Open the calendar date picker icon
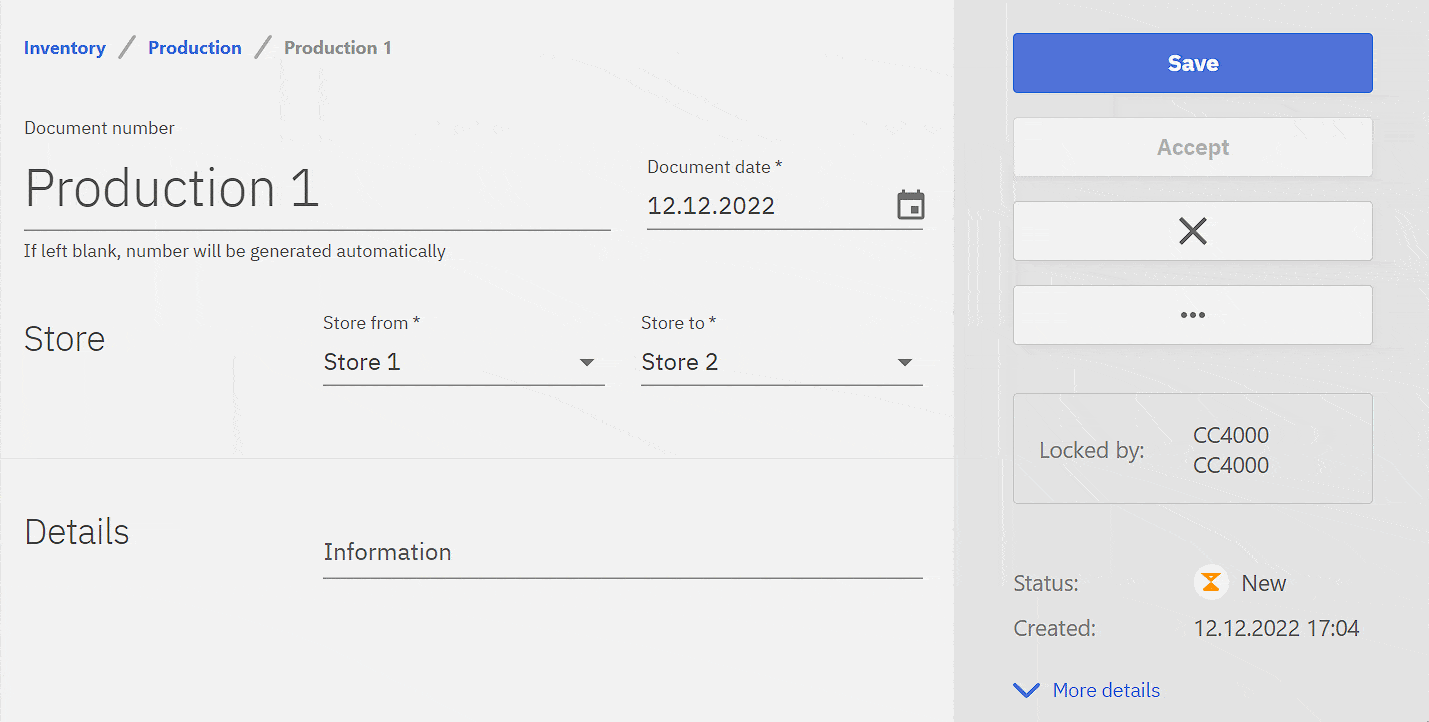1429x722 pixels. tap(910, 205)
